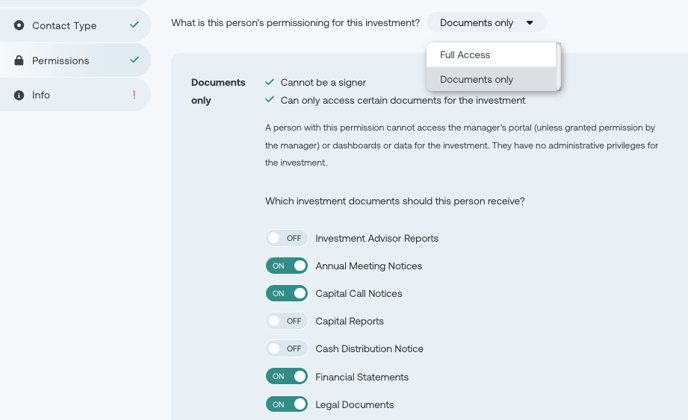Click the Permissions lock icon
This screenshot has width=688, height=420.
[19, 60]
